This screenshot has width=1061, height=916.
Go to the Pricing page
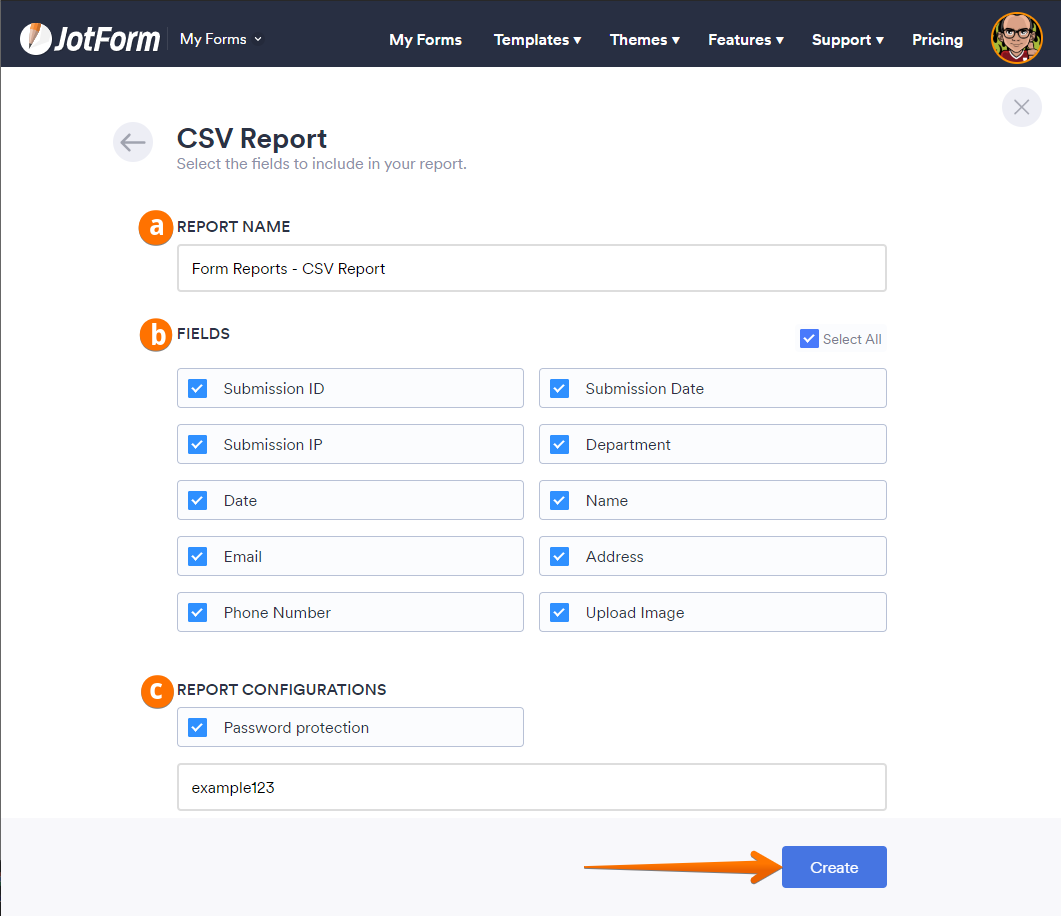(x=937, y=40)
